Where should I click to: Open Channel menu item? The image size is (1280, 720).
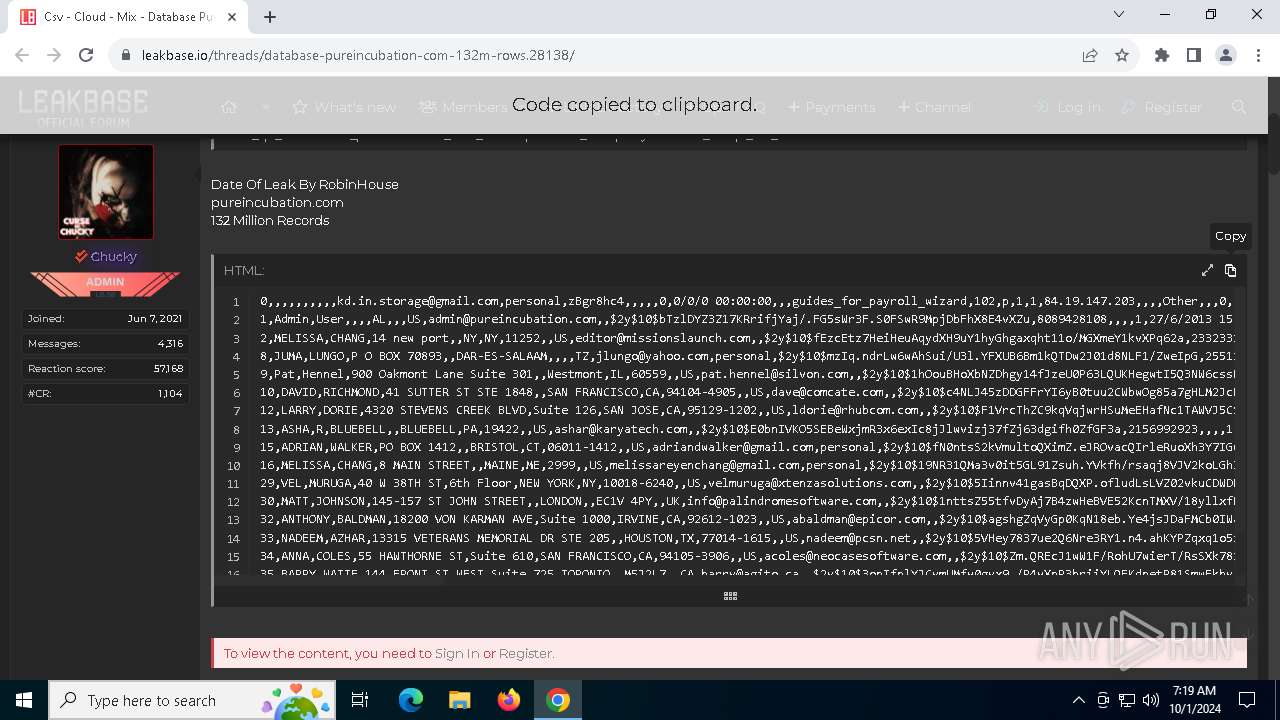tap(934, 107)
